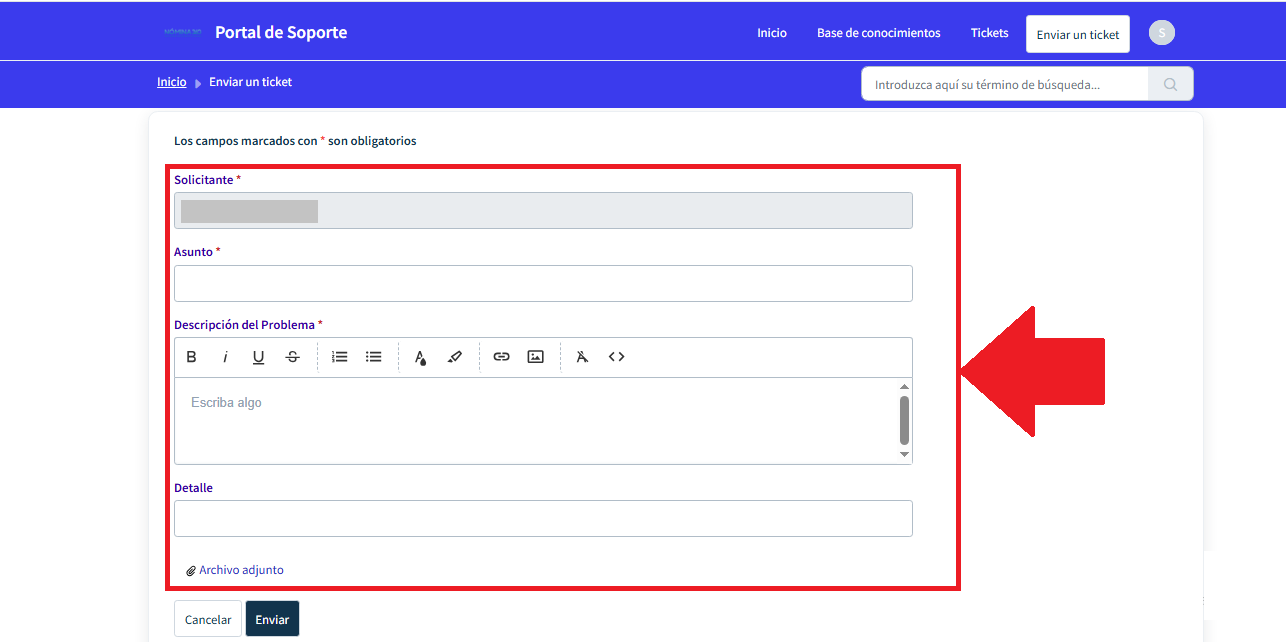This screenshot has width=1286, height=642.
Task: Apply strikethrough formatting
Action: pos(292,357)
